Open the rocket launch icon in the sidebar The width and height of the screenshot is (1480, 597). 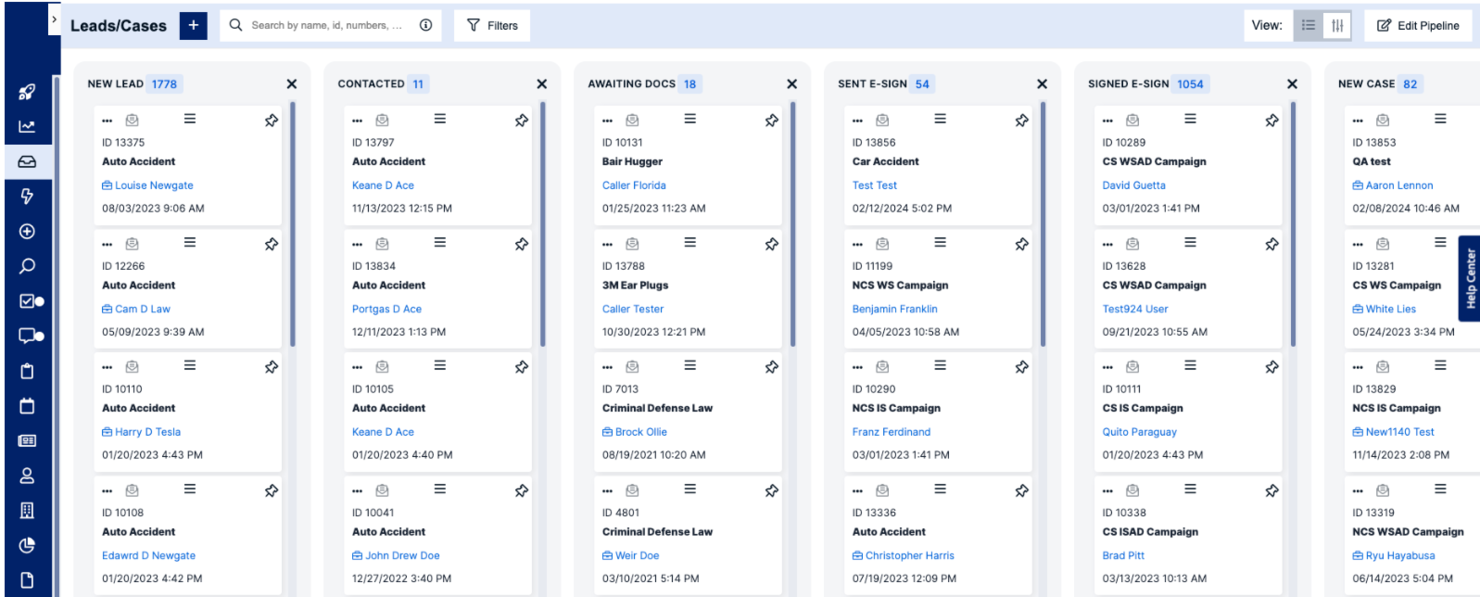coord(28,91)
